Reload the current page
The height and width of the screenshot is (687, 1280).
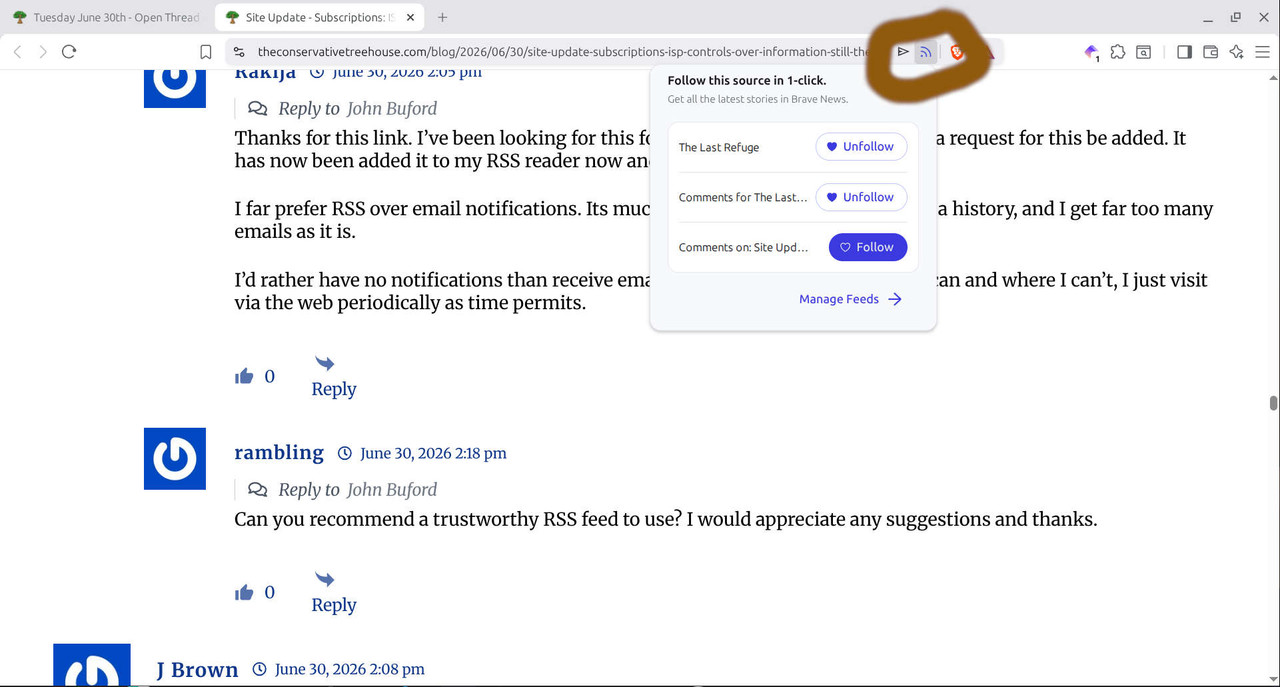pos(69,52)
